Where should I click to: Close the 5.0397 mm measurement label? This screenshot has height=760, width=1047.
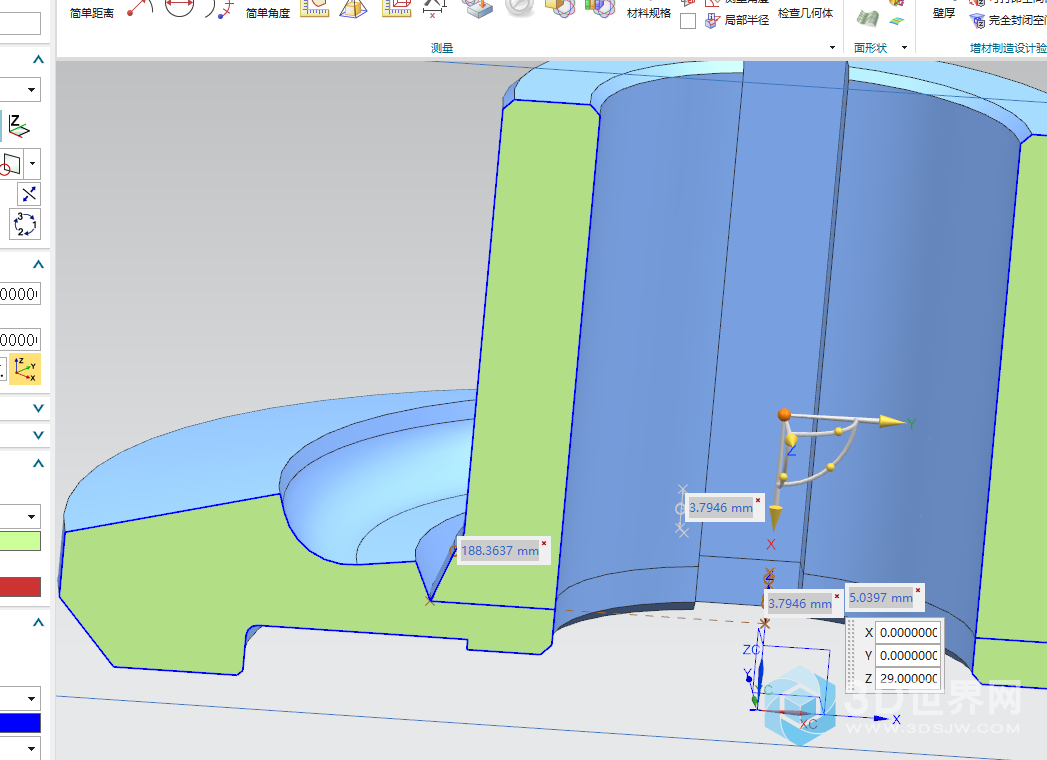(917, 590)
